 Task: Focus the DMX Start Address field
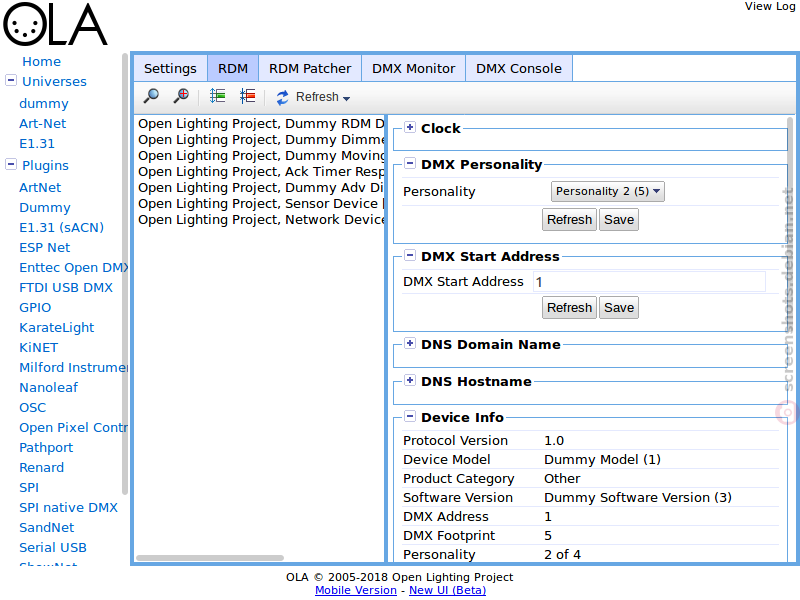649,282
